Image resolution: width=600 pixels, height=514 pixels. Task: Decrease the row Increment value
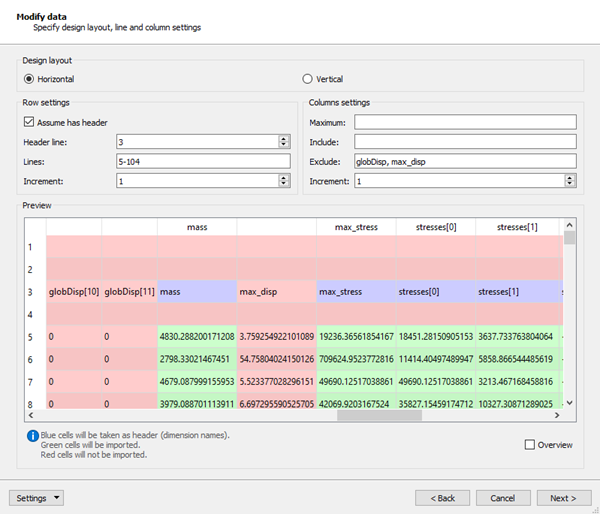[284, 184]
